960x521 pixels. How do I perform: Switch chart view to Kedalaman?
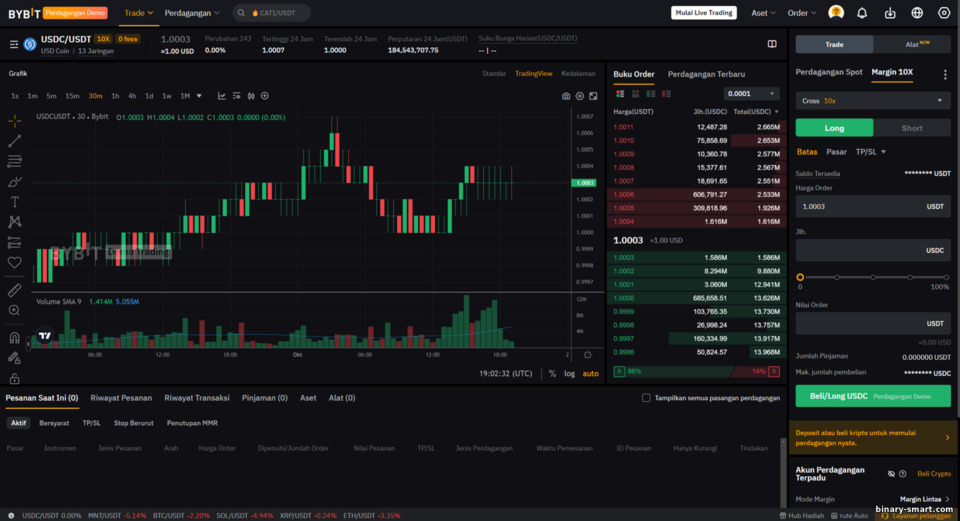click(x=578, y=73)
